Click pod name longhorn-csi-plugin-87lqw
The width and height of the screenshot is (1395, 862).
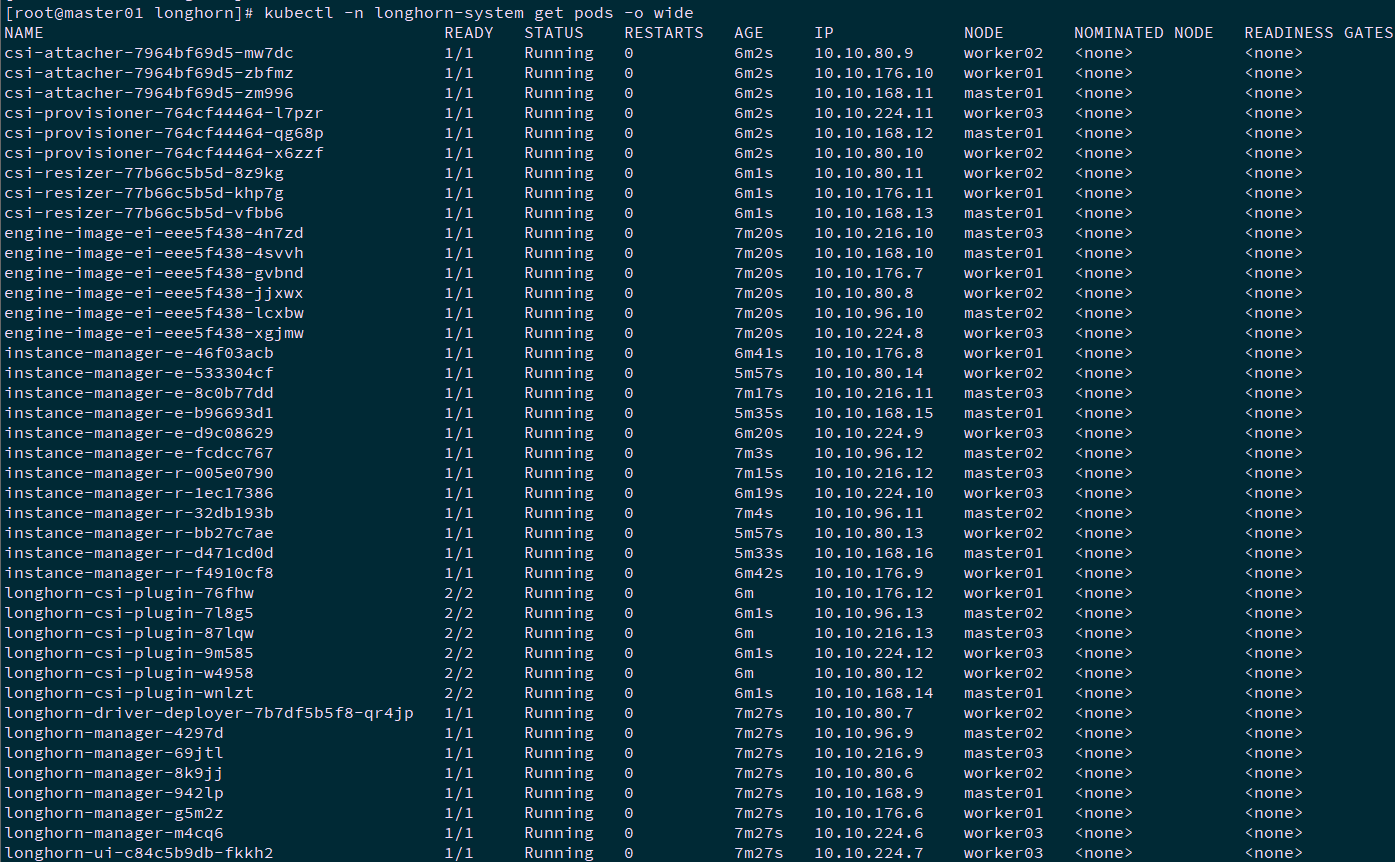coord(129,633)
